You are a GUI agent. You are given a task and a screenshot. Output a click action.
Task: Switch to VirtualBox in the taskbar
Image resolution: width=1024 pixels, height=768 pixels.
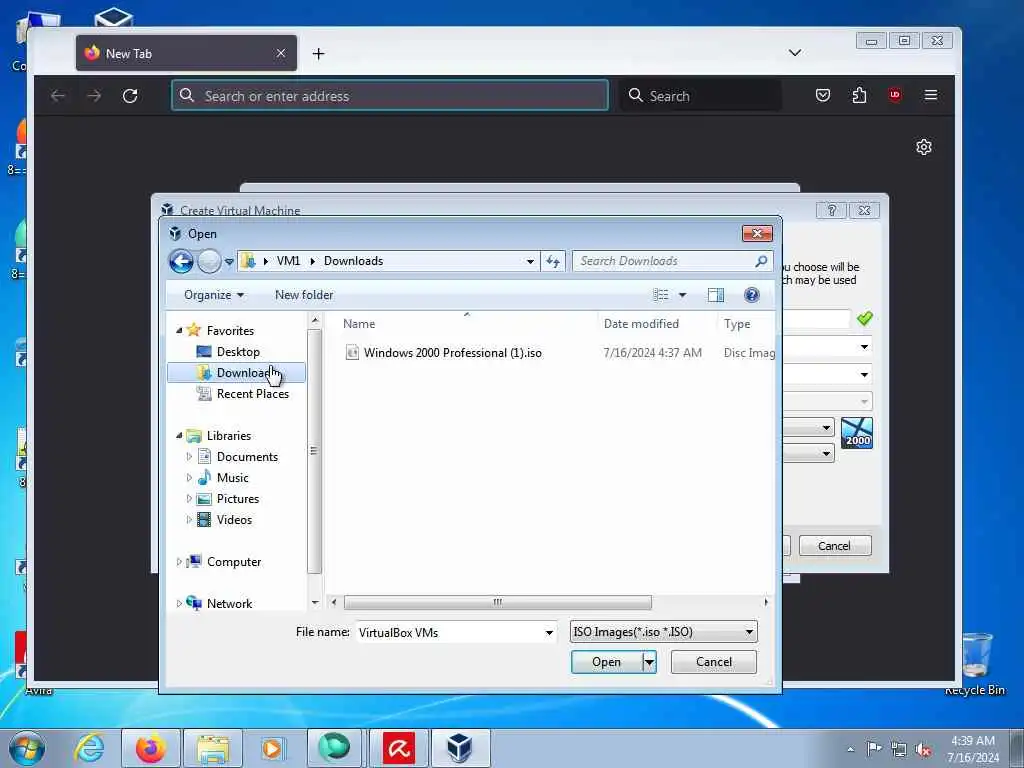(x=460, y=748)
